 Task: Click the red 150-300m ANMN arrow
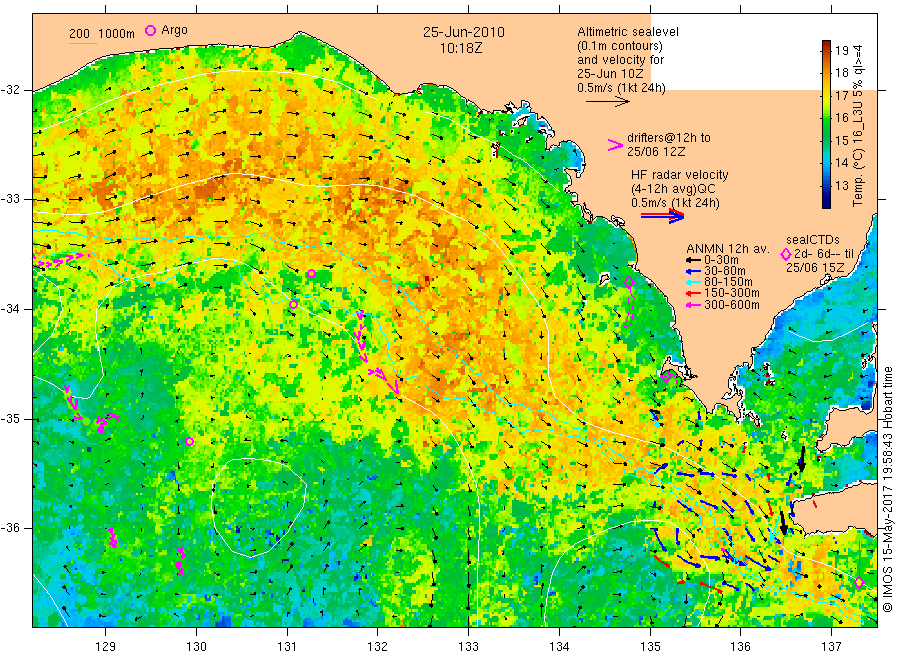pyautogui.click(x=693, y=293)
